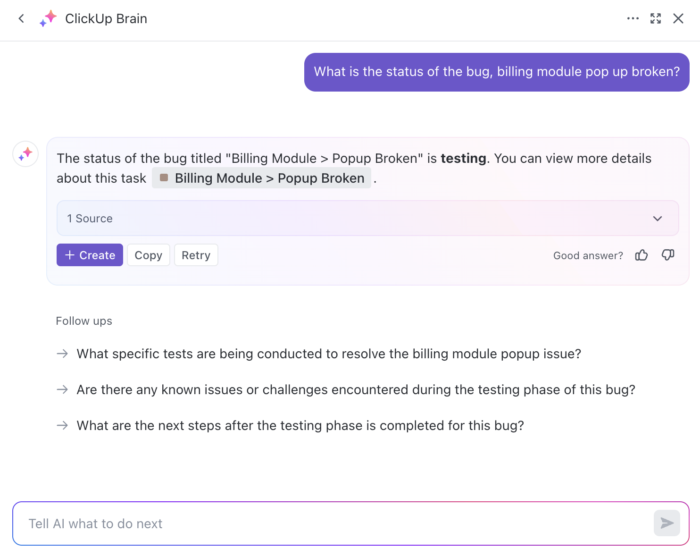
Task: Choose follow-up about next steps after testing
Action: [x=300, y=425]
